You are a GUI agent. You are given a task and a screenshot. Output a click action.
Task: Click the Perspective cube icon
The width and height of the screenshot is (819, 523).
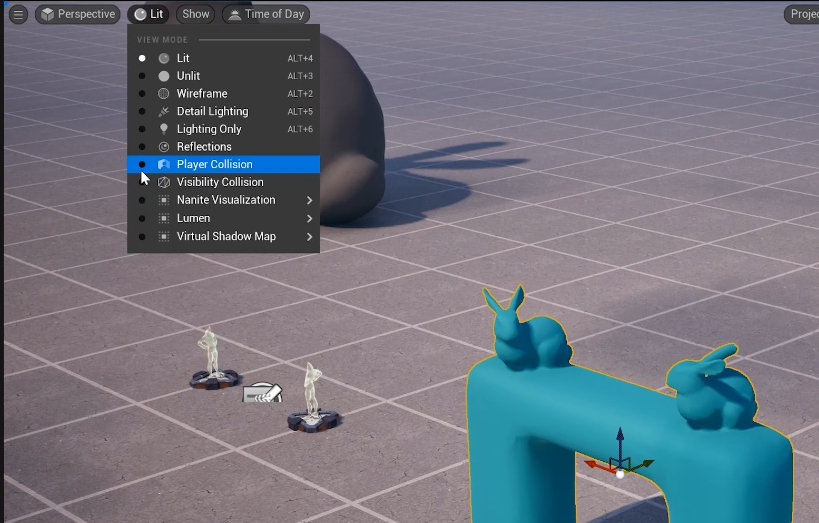coord(48,14)
